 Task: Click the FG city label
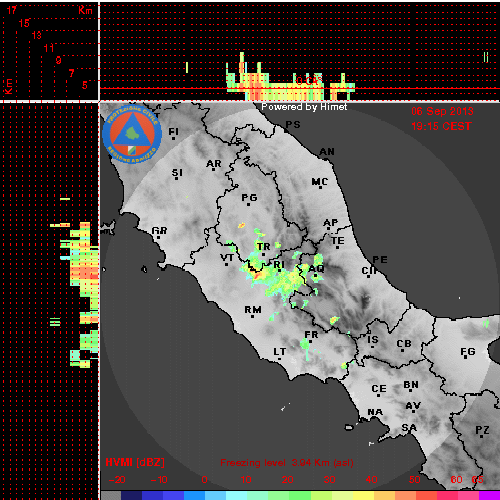click(x=468, y=352)
